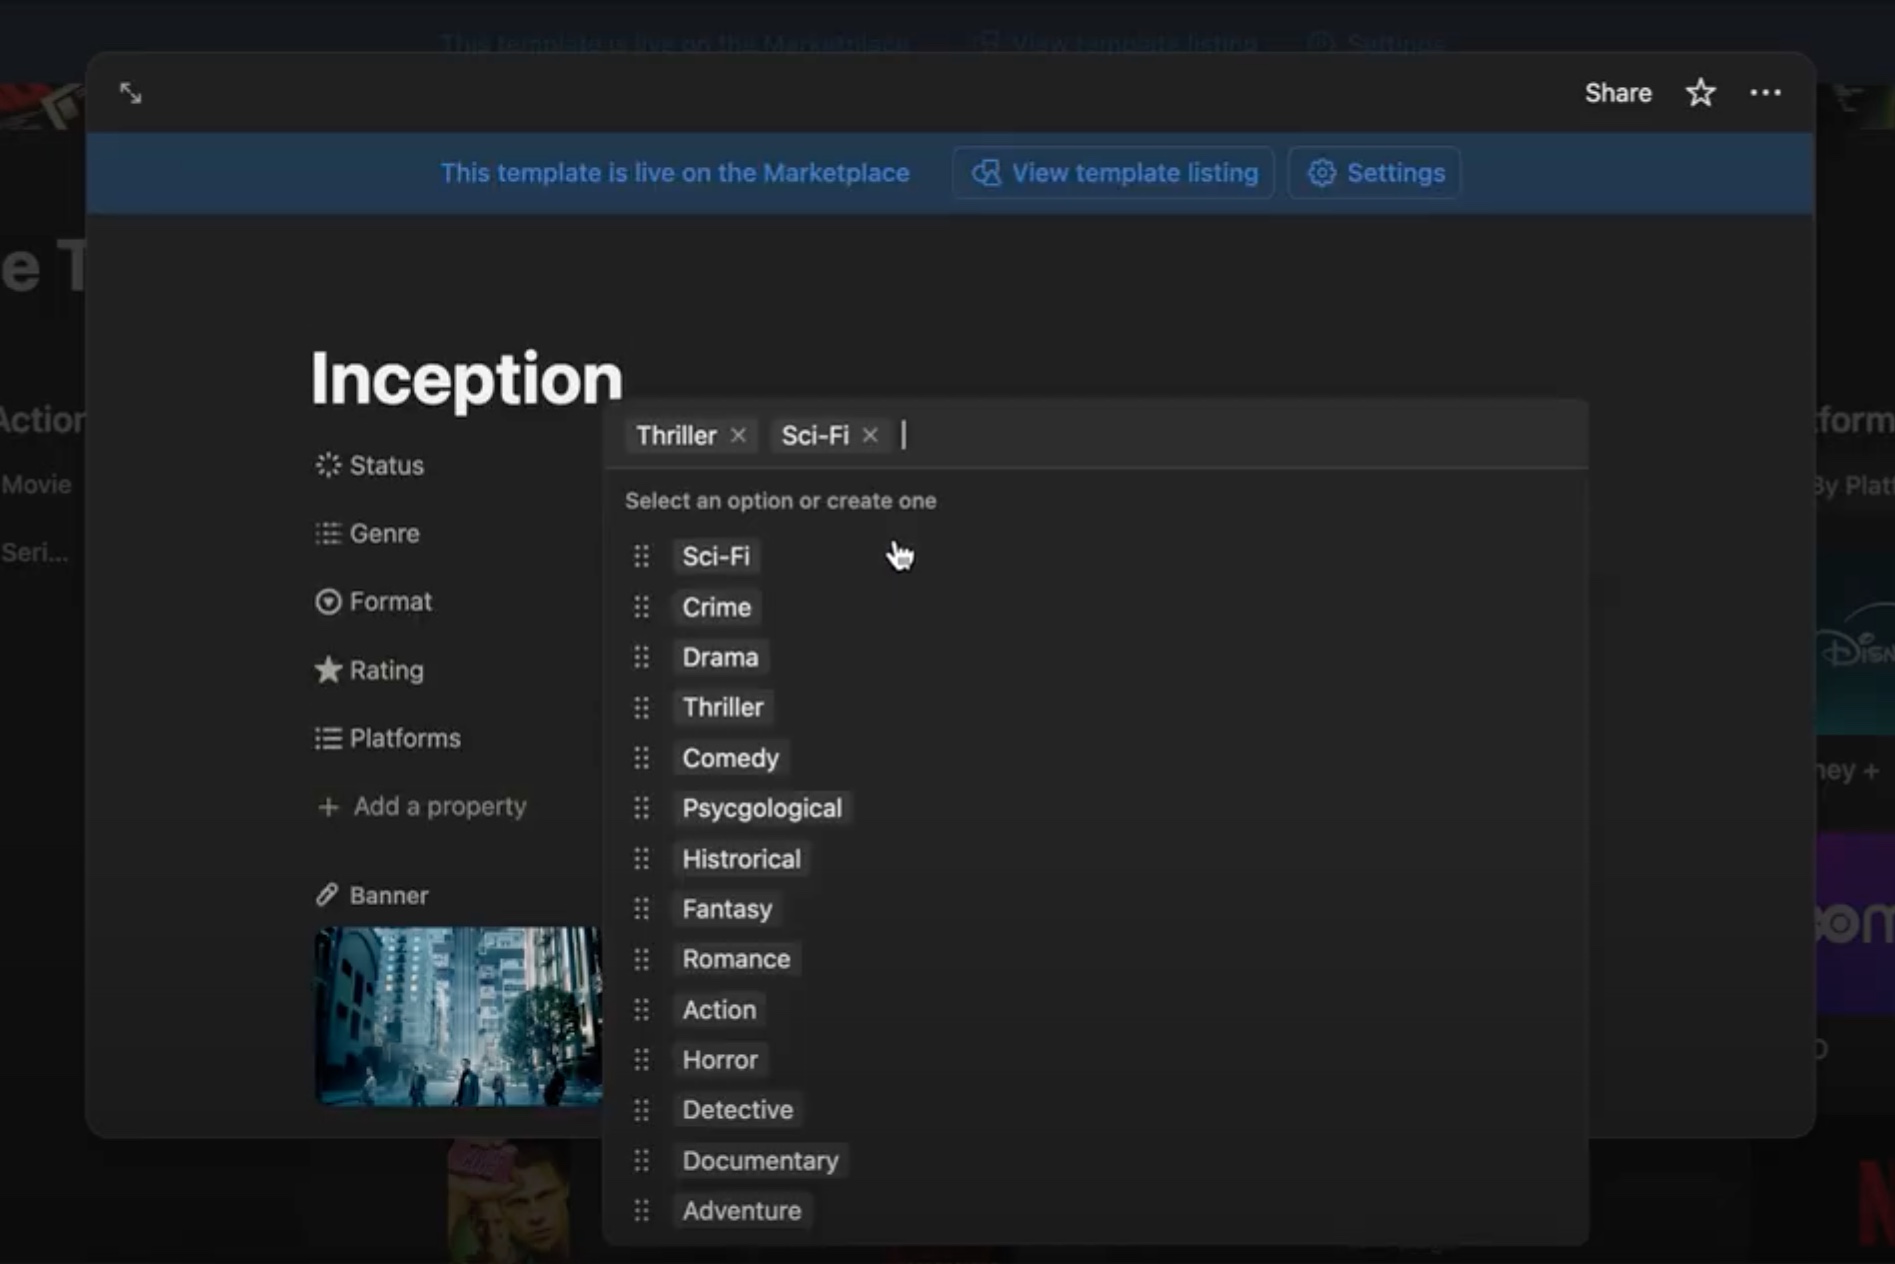Open View template listing
The width and height of the screenshot is (1895, 1264).
1114,173
